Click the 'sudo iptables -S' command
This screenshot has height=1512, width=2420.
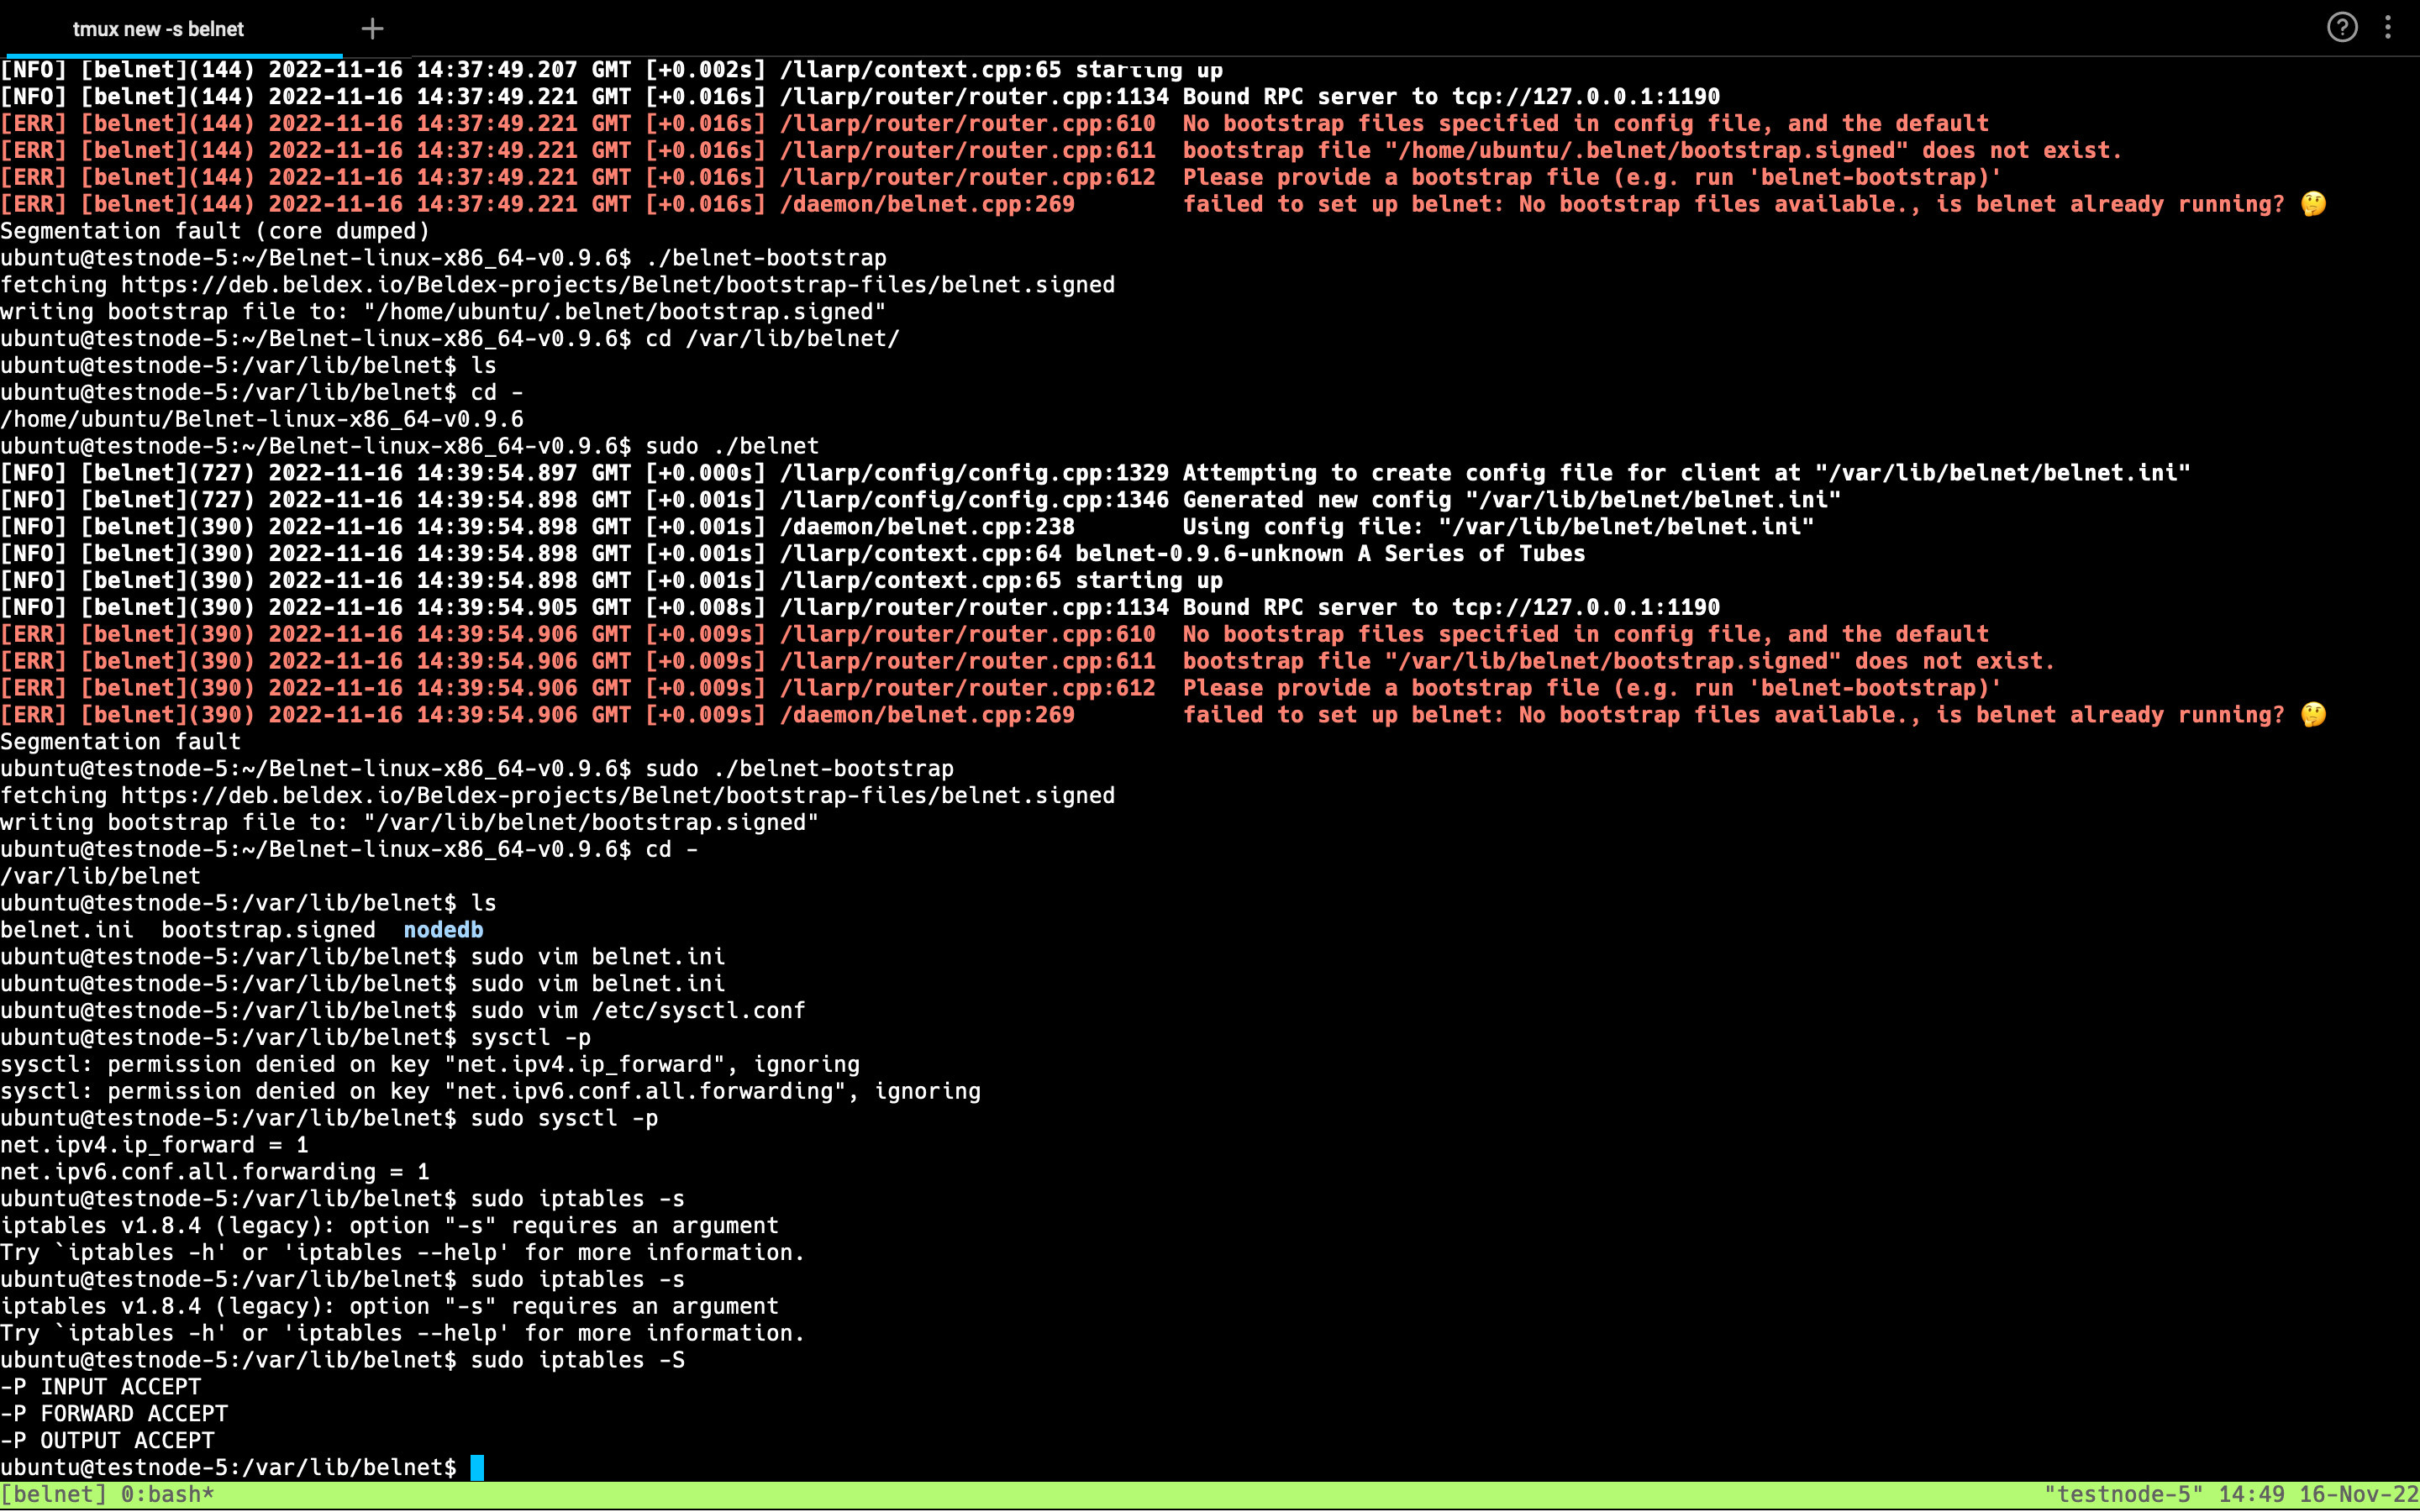(578, 1360)
